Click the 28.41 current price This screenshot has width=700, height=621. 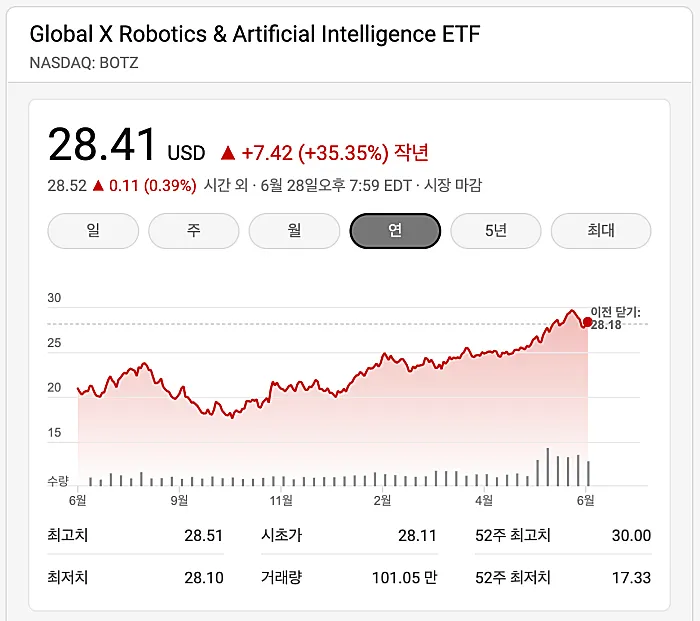coord(103,146)
